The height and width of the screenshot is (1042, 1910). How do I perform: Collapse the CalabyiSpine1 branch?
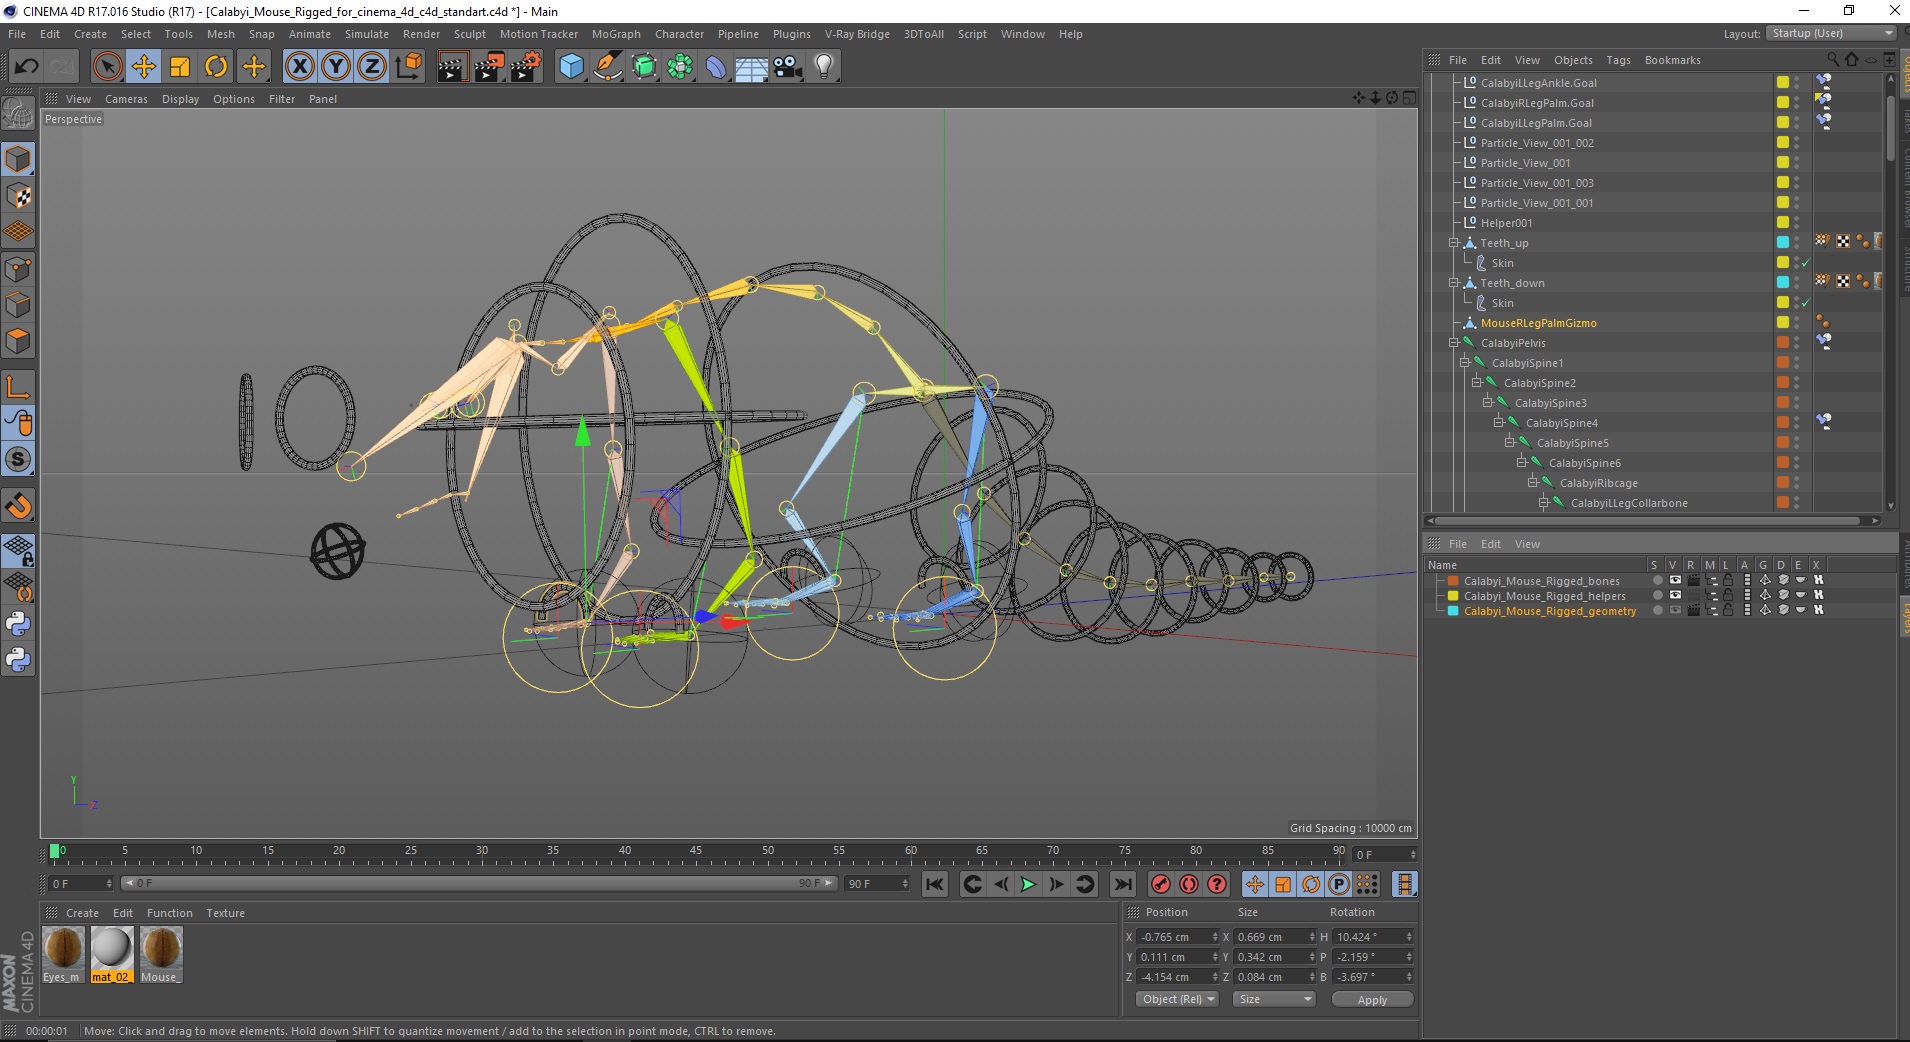[x=1465, y=363]
